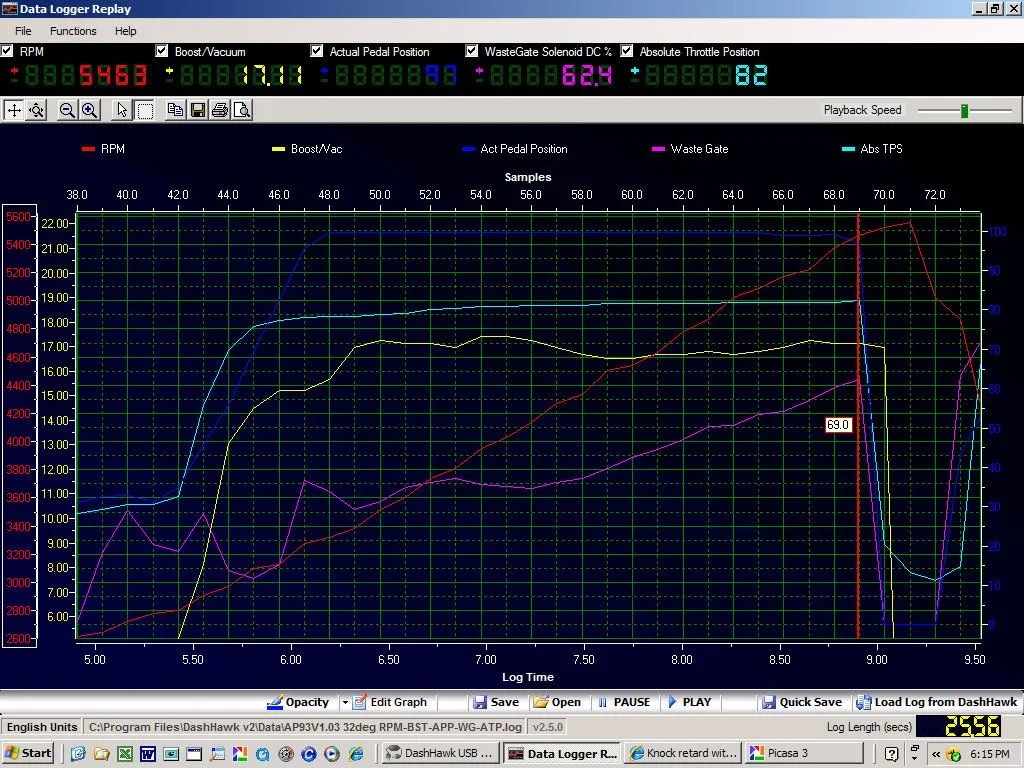Select the pan/move graph tool
The image size is (1024, 768).
[14, 110]
